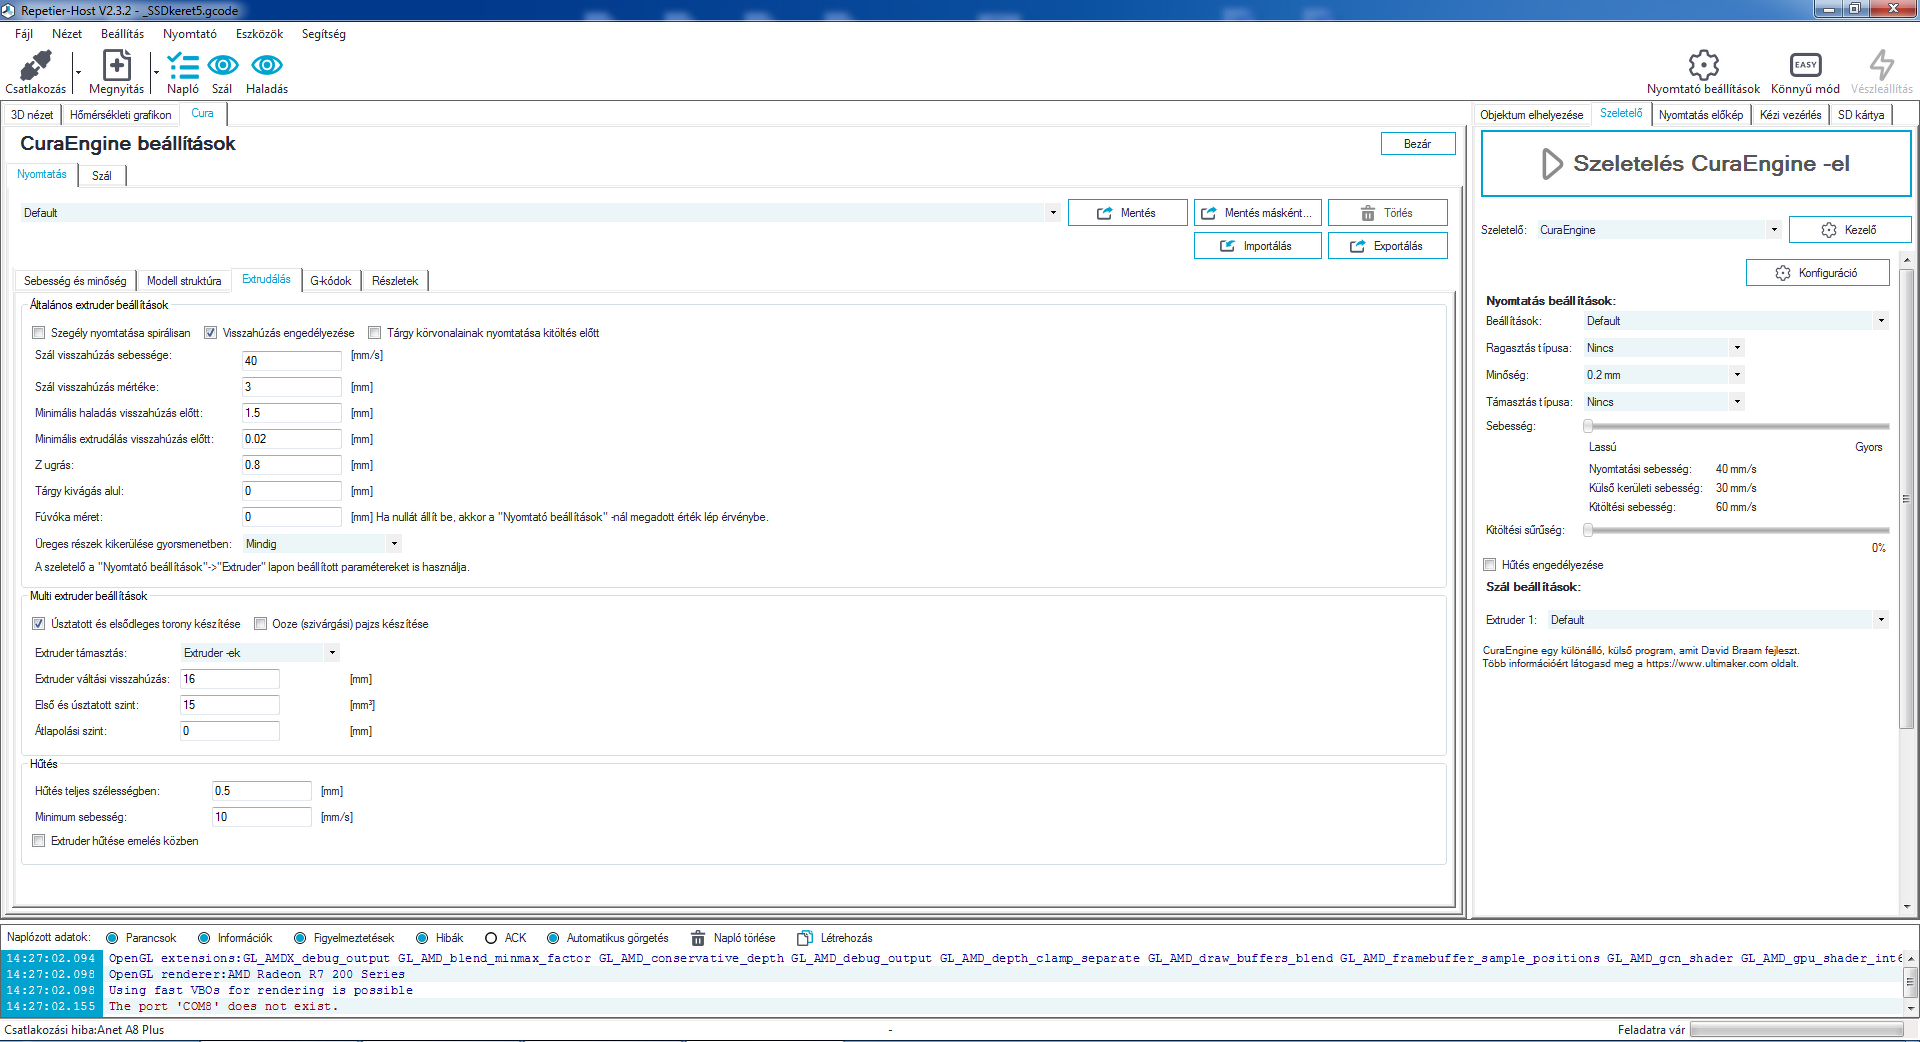Open the Konfiguráció configuration button
Image resolution: width=1920 pixels, height=1042 pixels.
[1818, 273]
